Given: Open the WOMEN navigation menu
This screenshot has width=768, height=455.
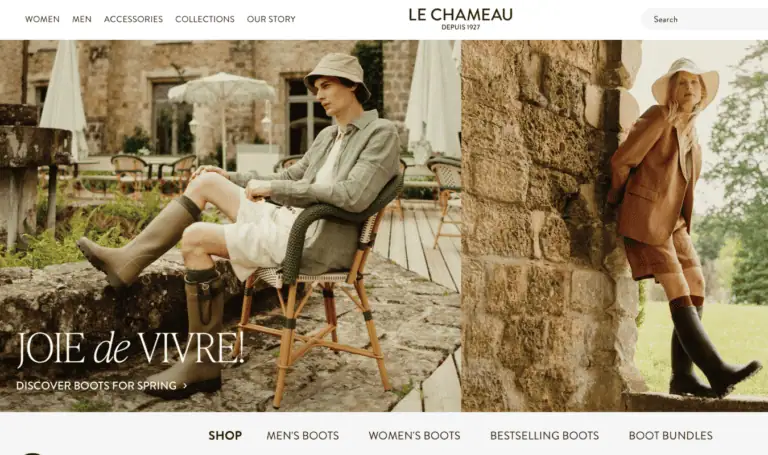Looking at the screenshot, I should (42, 19).
